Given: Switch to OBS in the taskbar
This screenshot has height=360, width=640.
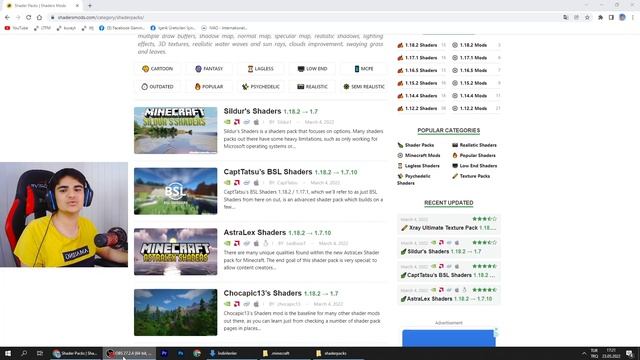Looking at the screenshot, I should (x=129, y=353).
